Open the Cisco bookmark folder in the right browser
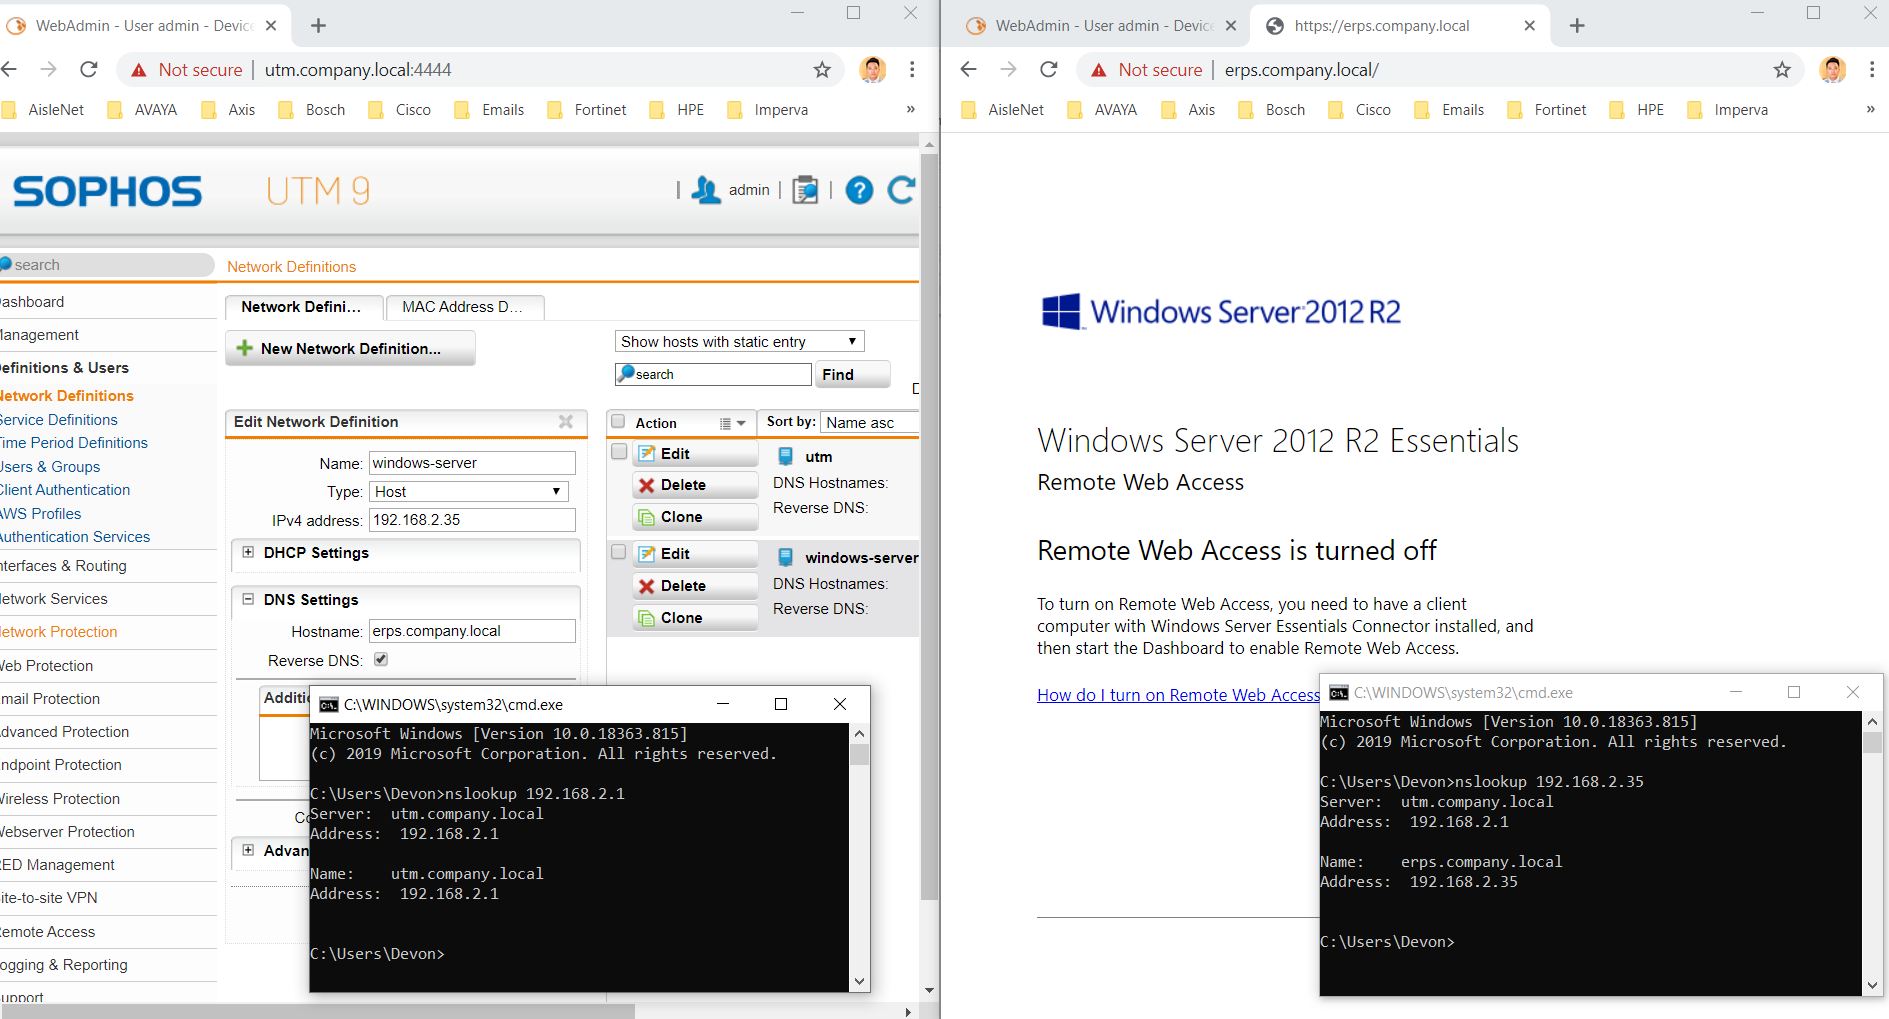Screen dimensions: 1889x1019 pos(1360,110)
